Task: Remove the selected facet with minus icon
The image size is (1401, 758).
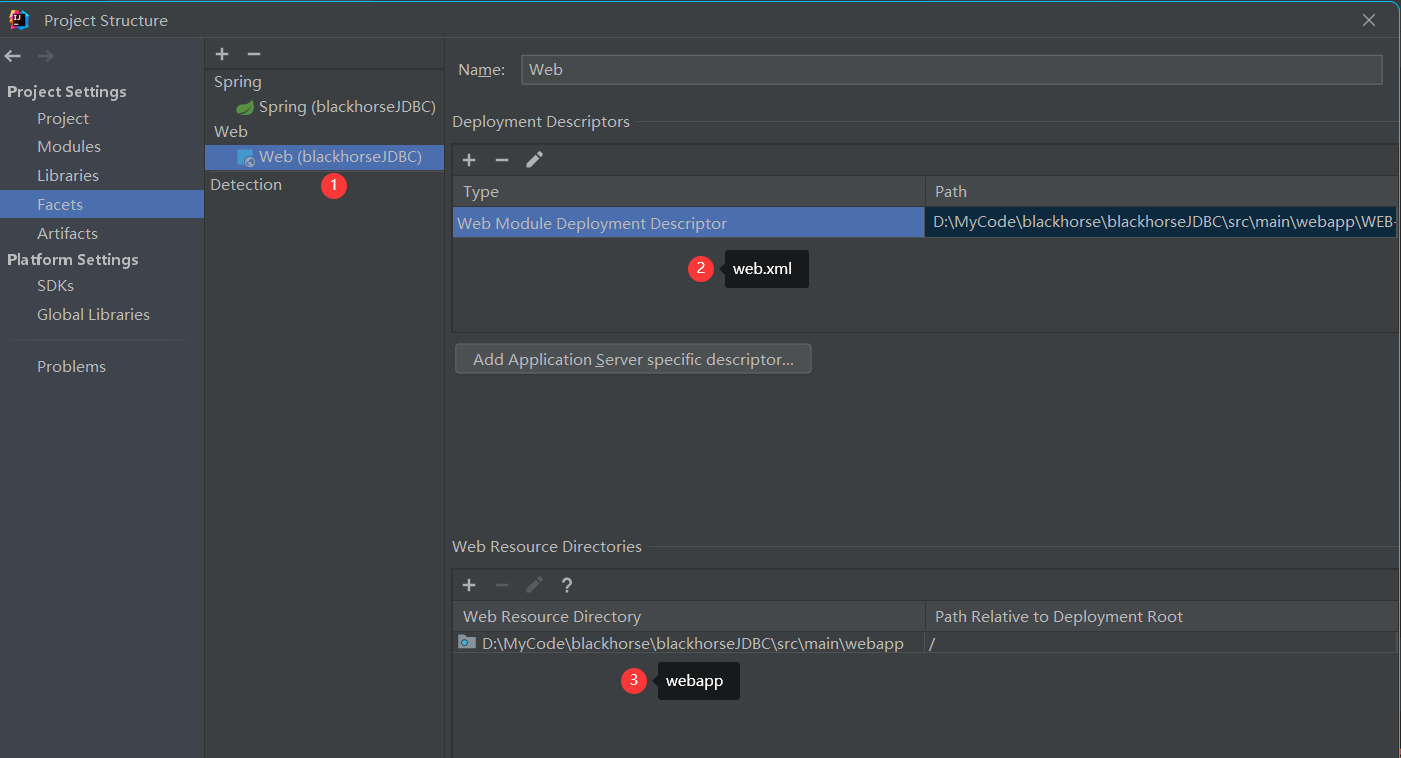Action: click(x=254, y=54)
